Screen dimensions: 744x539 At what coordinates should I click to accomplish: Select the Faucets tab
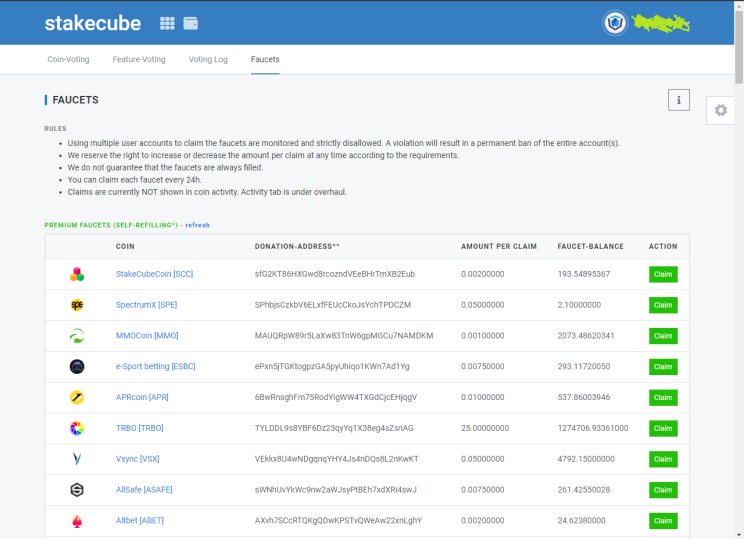pos(265,59)
